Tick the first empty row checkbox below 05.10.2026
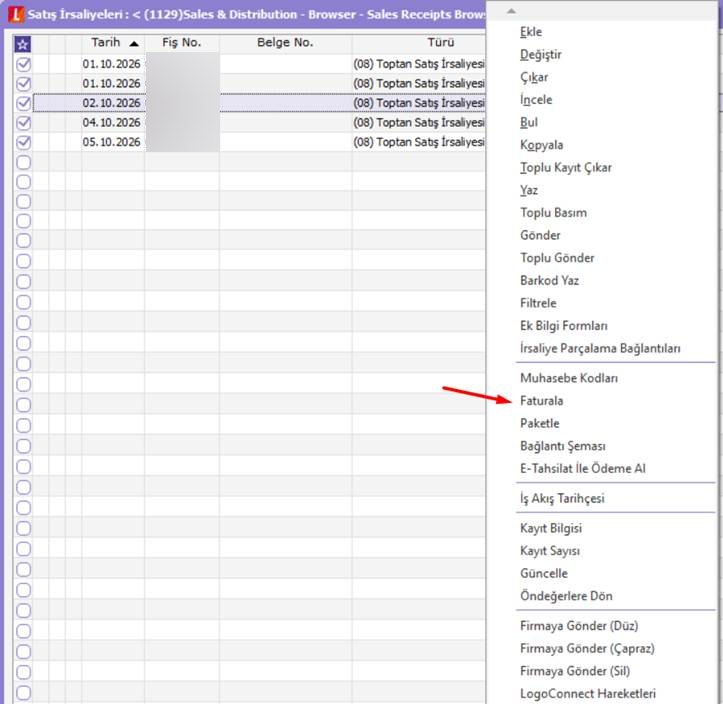723x704 pixels. tap(24, 162)
